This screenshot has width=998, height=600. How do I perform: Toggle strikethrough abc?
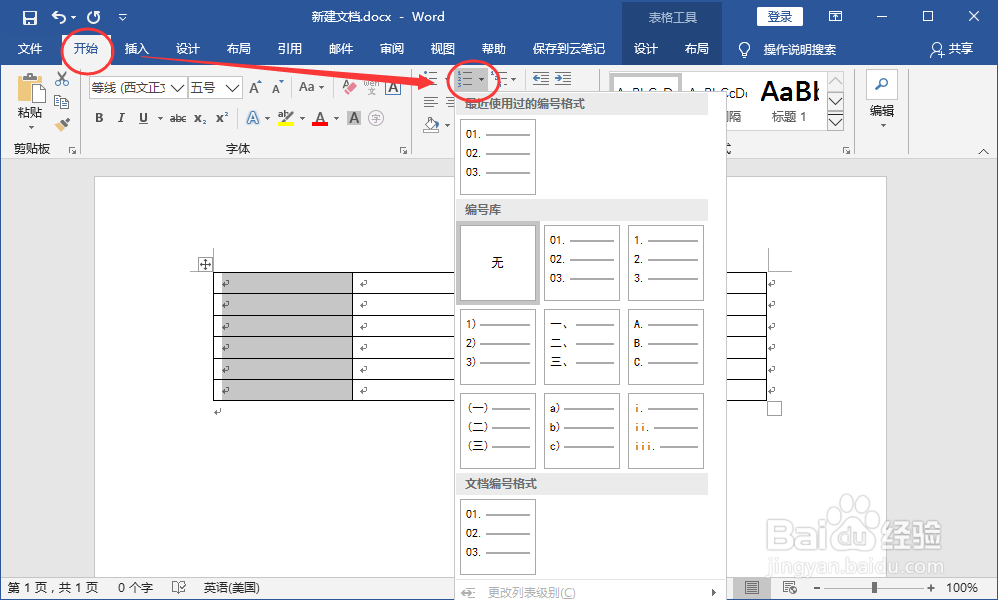tap(178, 118)
